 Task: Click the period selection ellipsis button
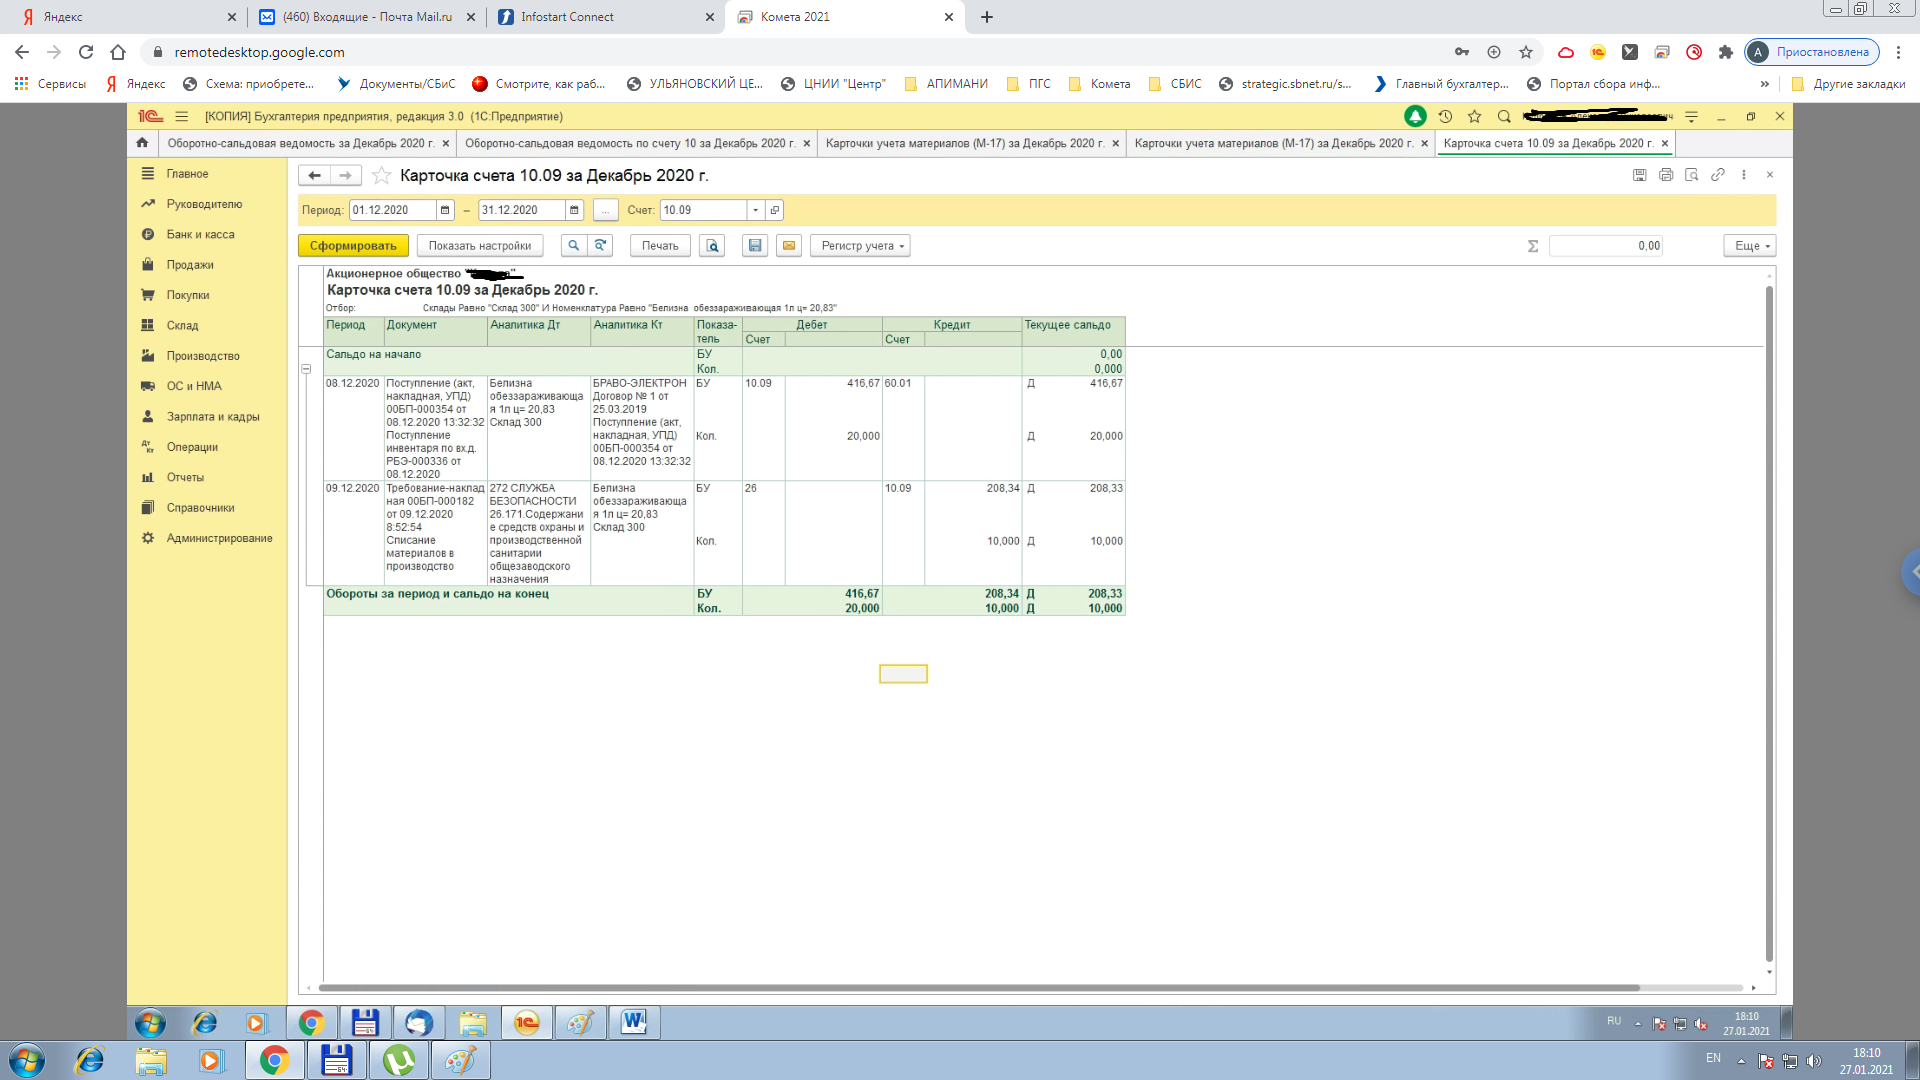[605, 210]
